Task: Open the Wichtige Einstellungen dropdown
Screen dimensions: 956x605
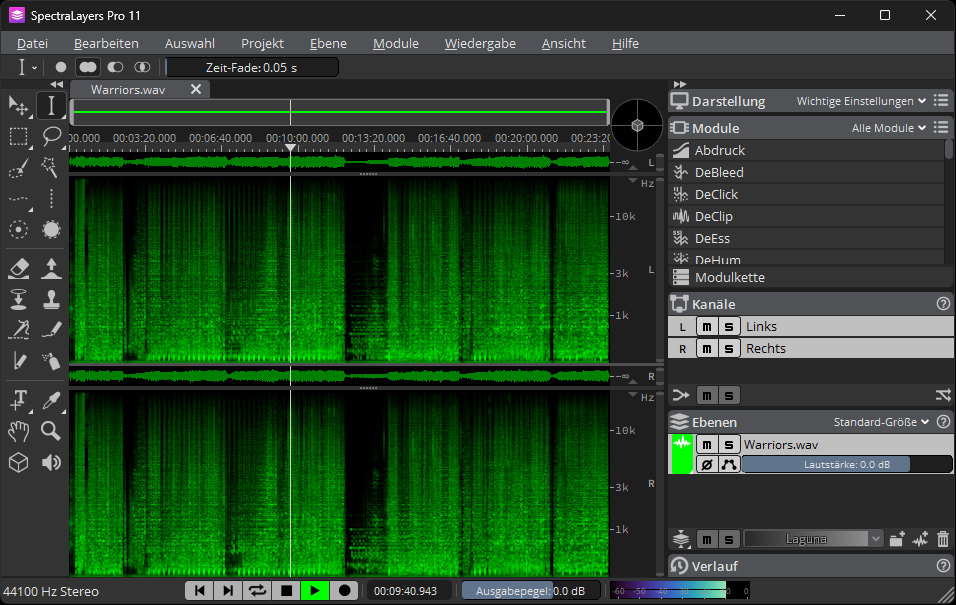Action: click(x=861, y=101)
